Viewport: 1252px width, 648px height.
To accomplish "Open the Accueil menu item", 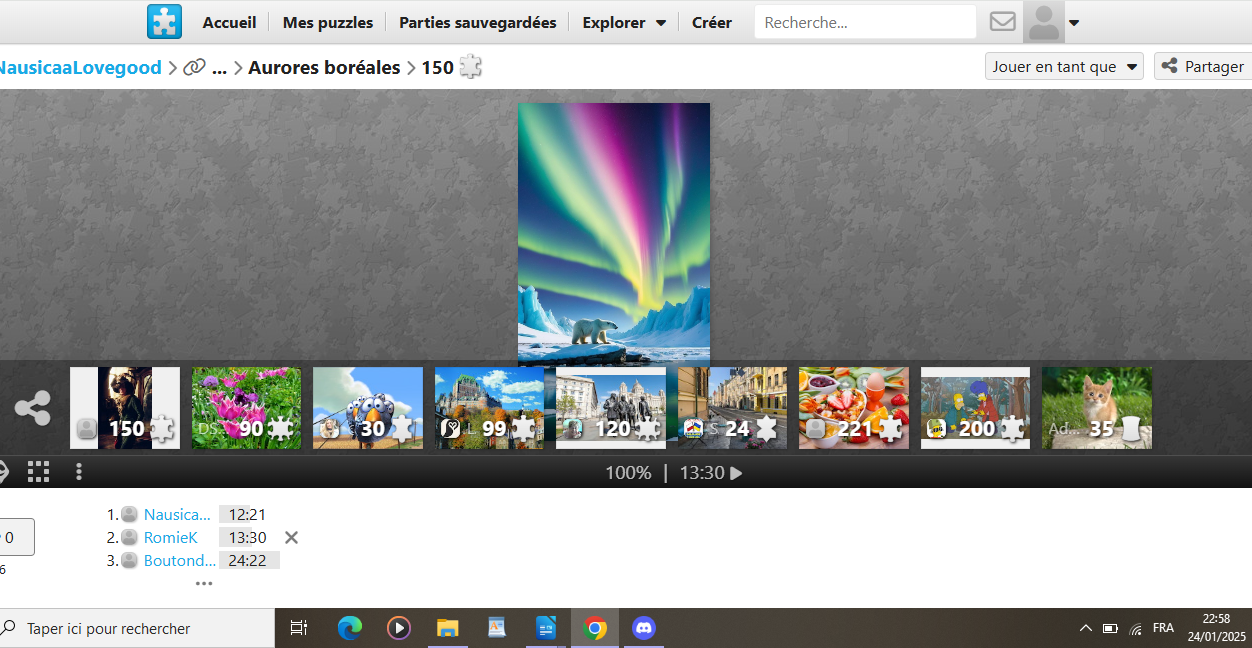I will [x=229, y=22].
